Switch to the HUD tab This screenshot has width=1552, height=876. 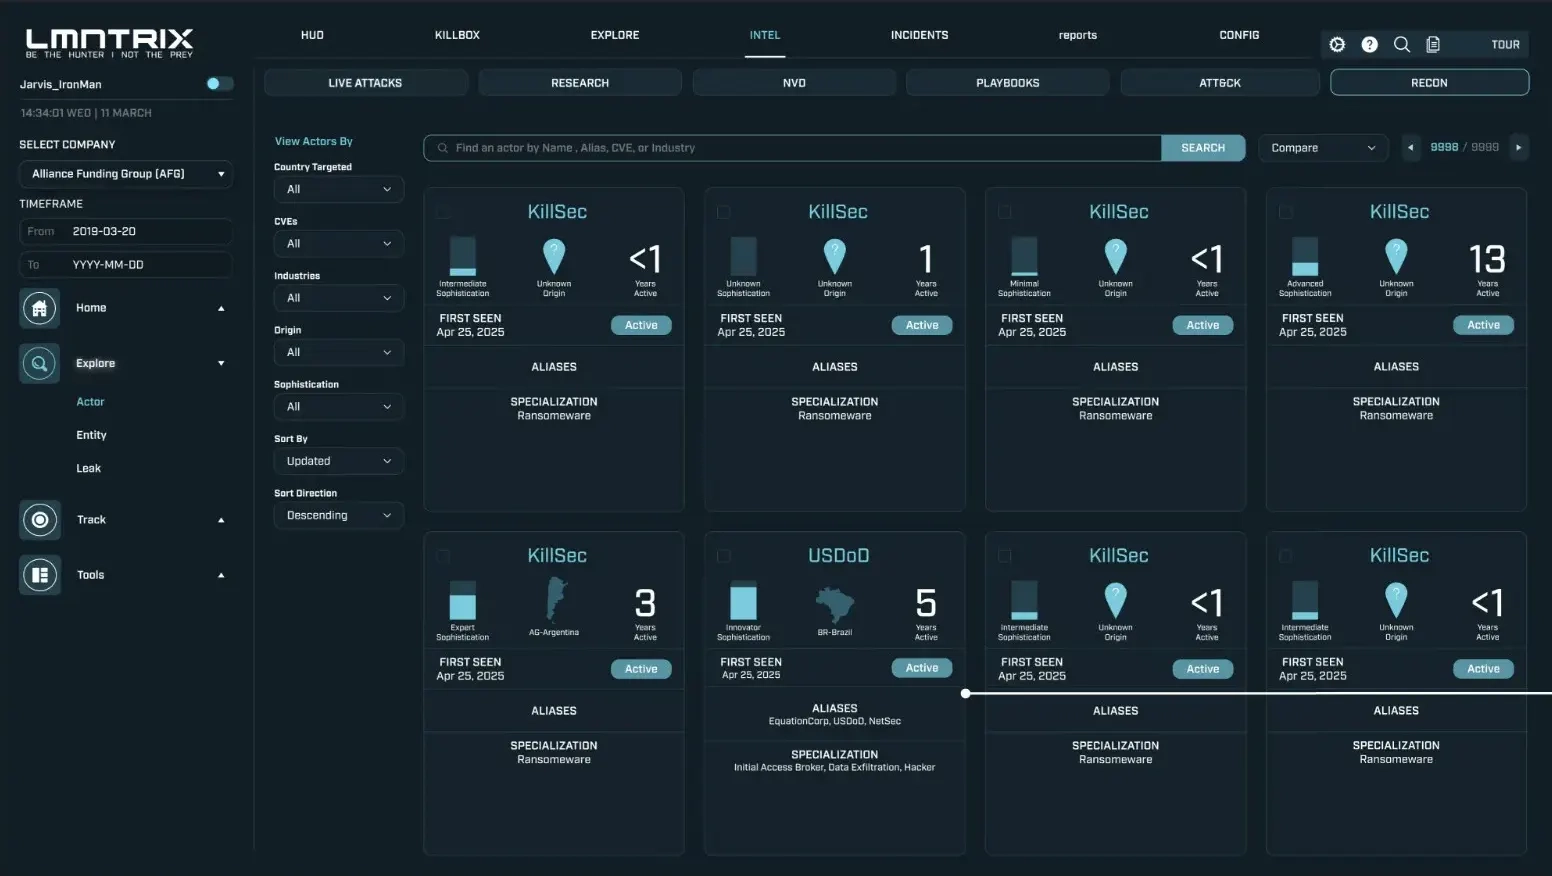point(313,35)
